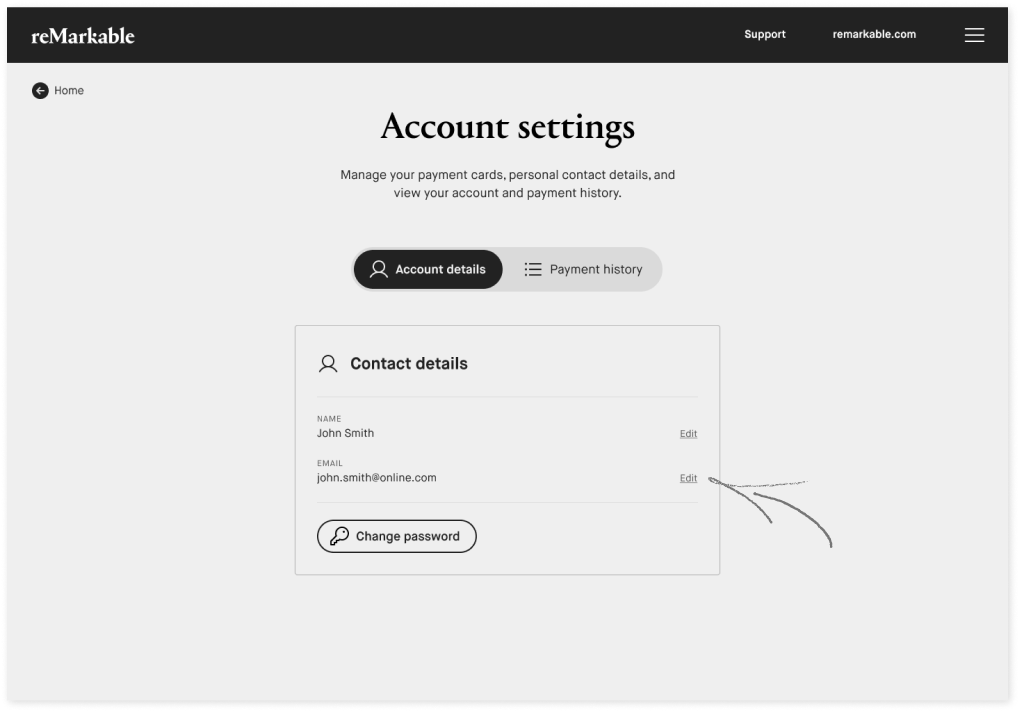Click the list icon in Payment history tab
Image resolution: width=1019 pixels, height=712 pixels.
[533, 269]
